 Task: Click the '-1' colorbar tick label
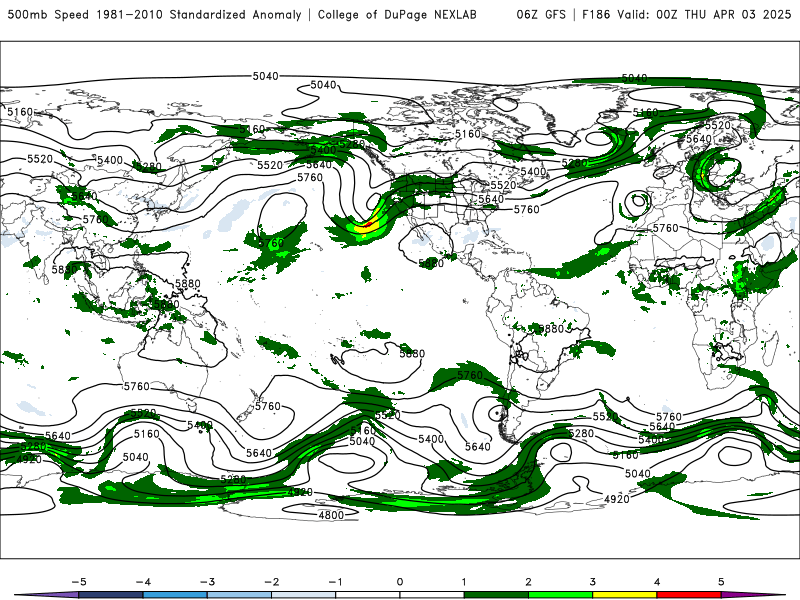pyautogui.click(x=335, y=582)
